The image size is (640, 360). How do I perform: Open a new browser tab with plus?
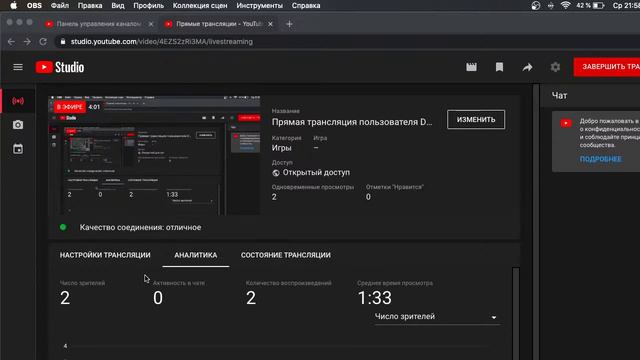(x=289, y=24)
